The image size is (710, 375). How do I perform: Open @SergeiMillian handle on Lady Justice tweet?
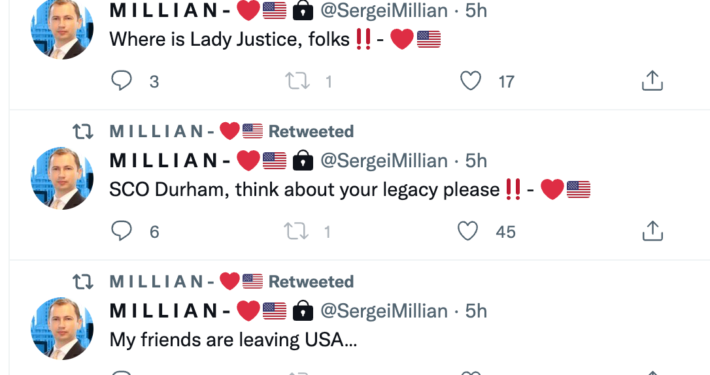click(384, 10)
